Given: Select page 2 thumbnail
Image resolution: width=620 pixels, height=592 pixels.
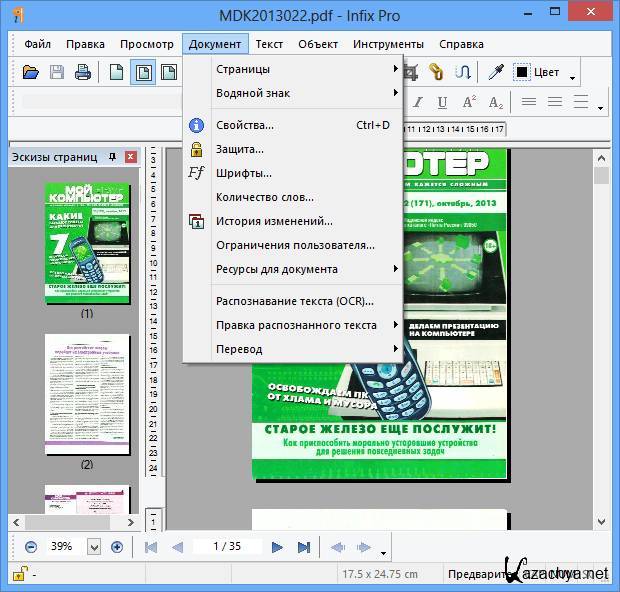Looking at the screenshot, I should pyautogui.click(x=87, y=395).
